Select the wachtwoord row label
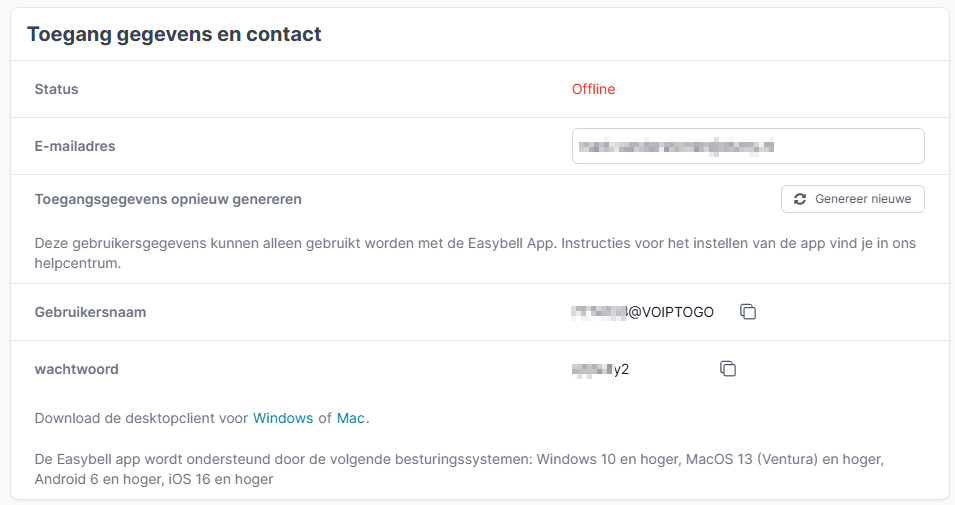Viewport: 955px width, 505px height. click(76, 369)
